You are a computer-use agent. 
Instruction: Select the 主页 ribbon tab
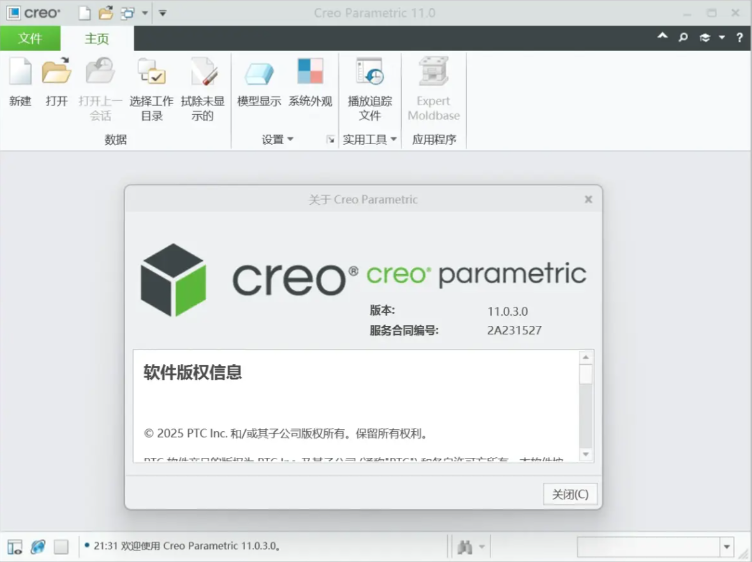tap(97, 38)
